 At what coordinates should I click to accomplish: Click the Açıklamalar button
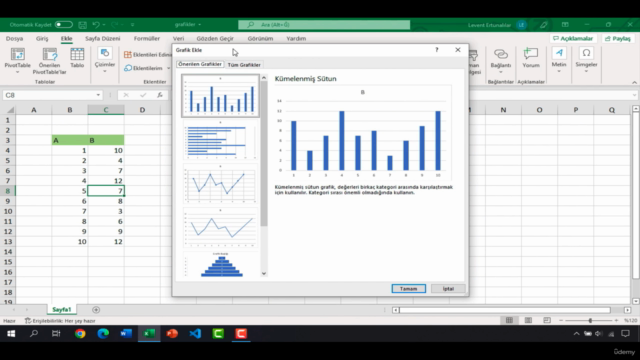[x=573, y=38]
